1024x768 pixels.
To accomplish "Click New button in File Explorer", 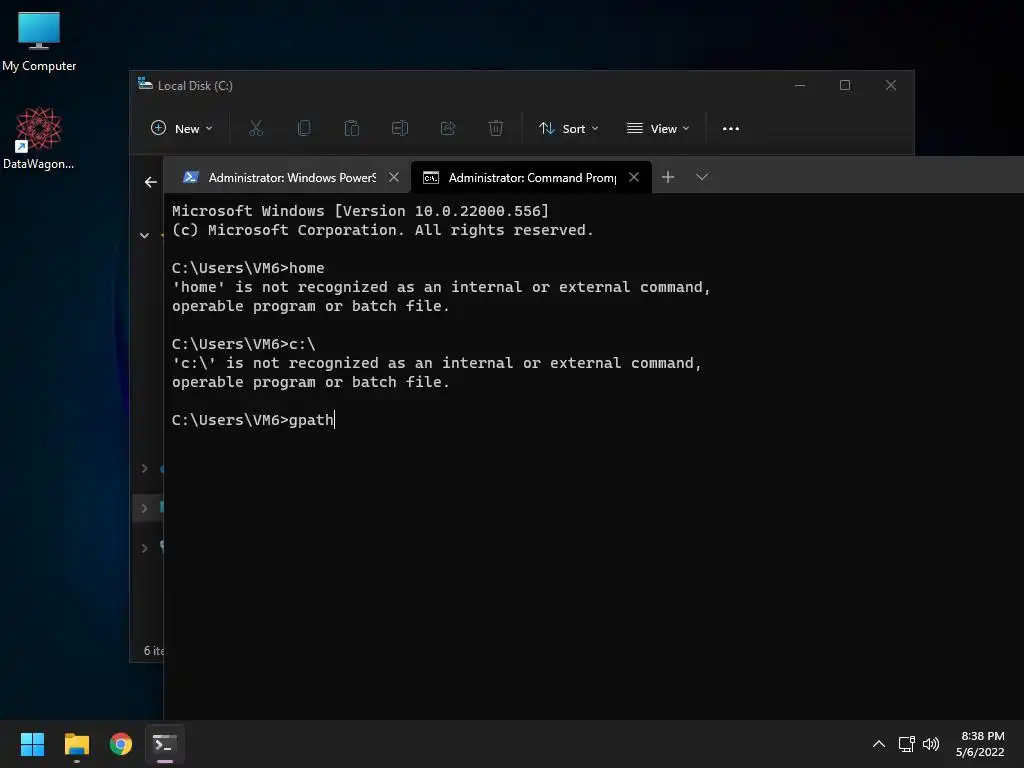I will click(182, 129).
